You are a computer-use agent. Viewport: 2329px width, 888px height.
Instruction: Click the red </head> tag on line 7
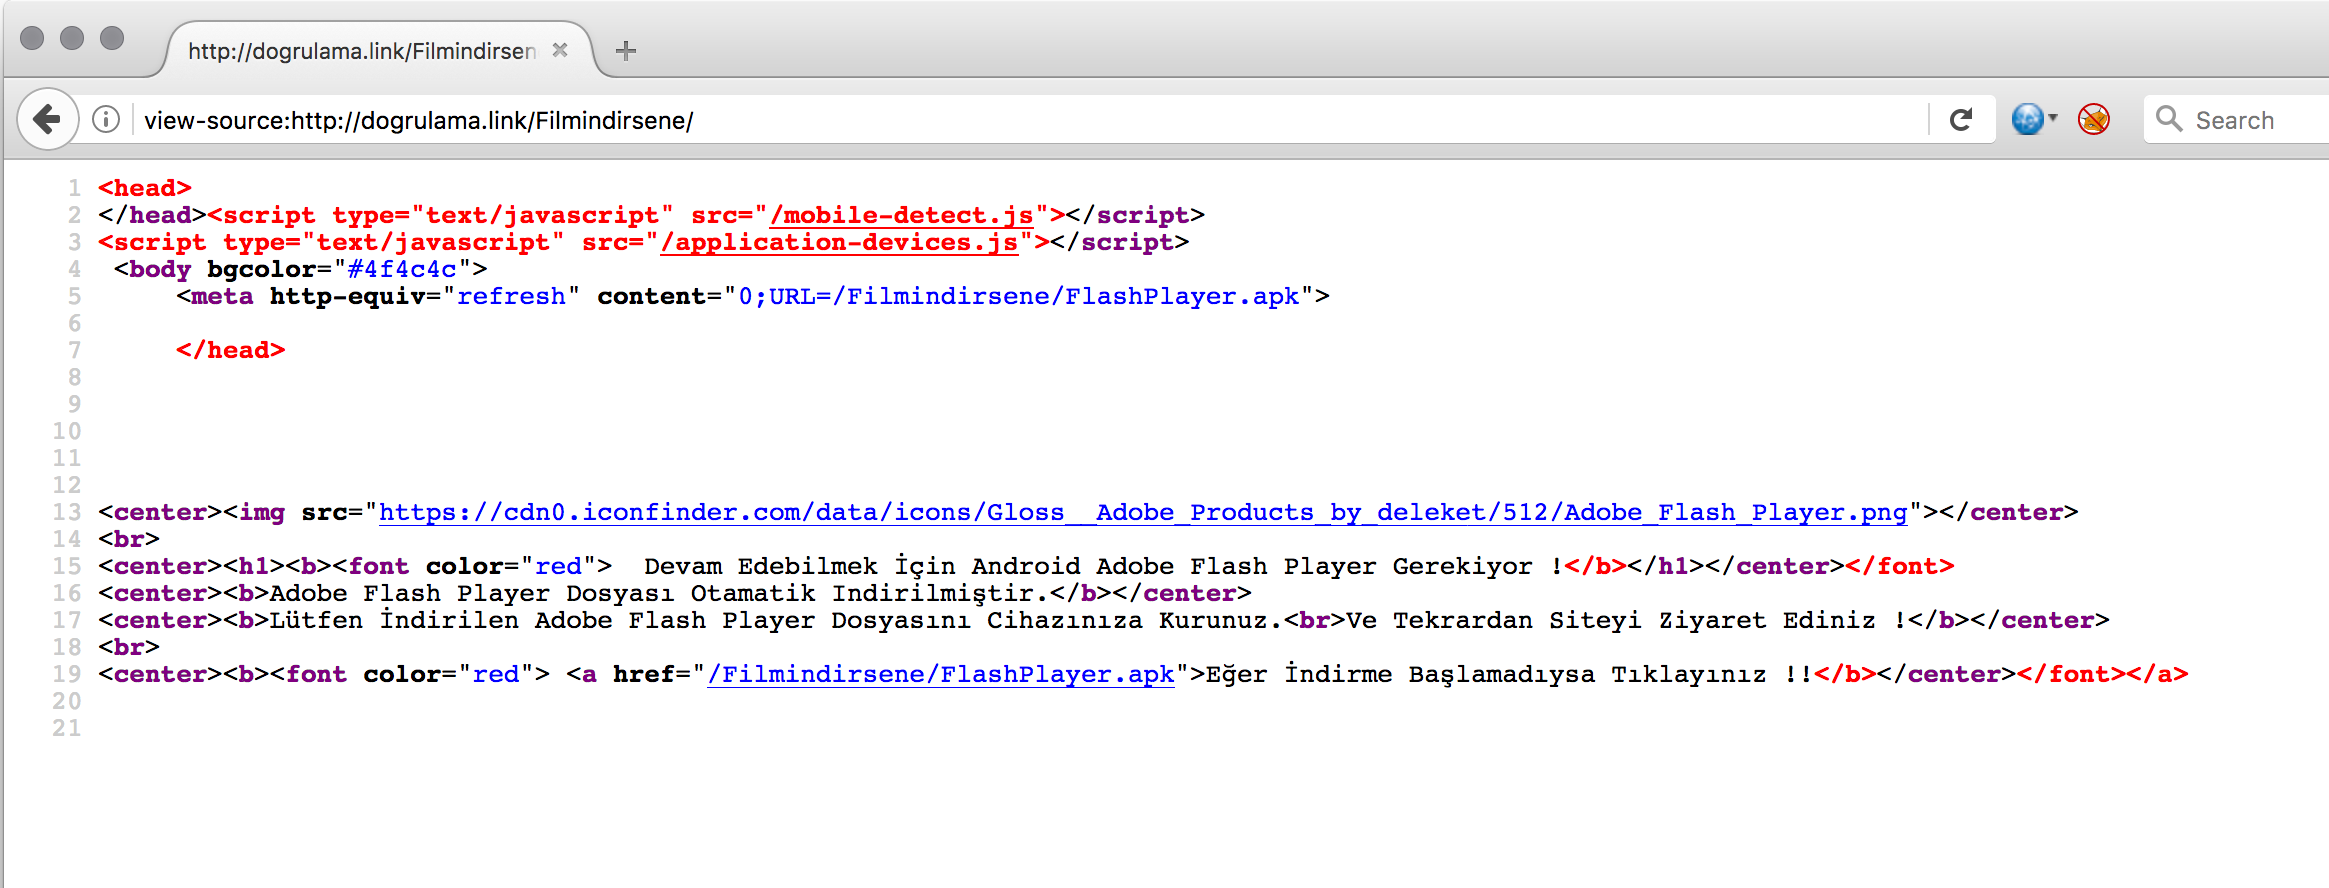tap(231, 350)
